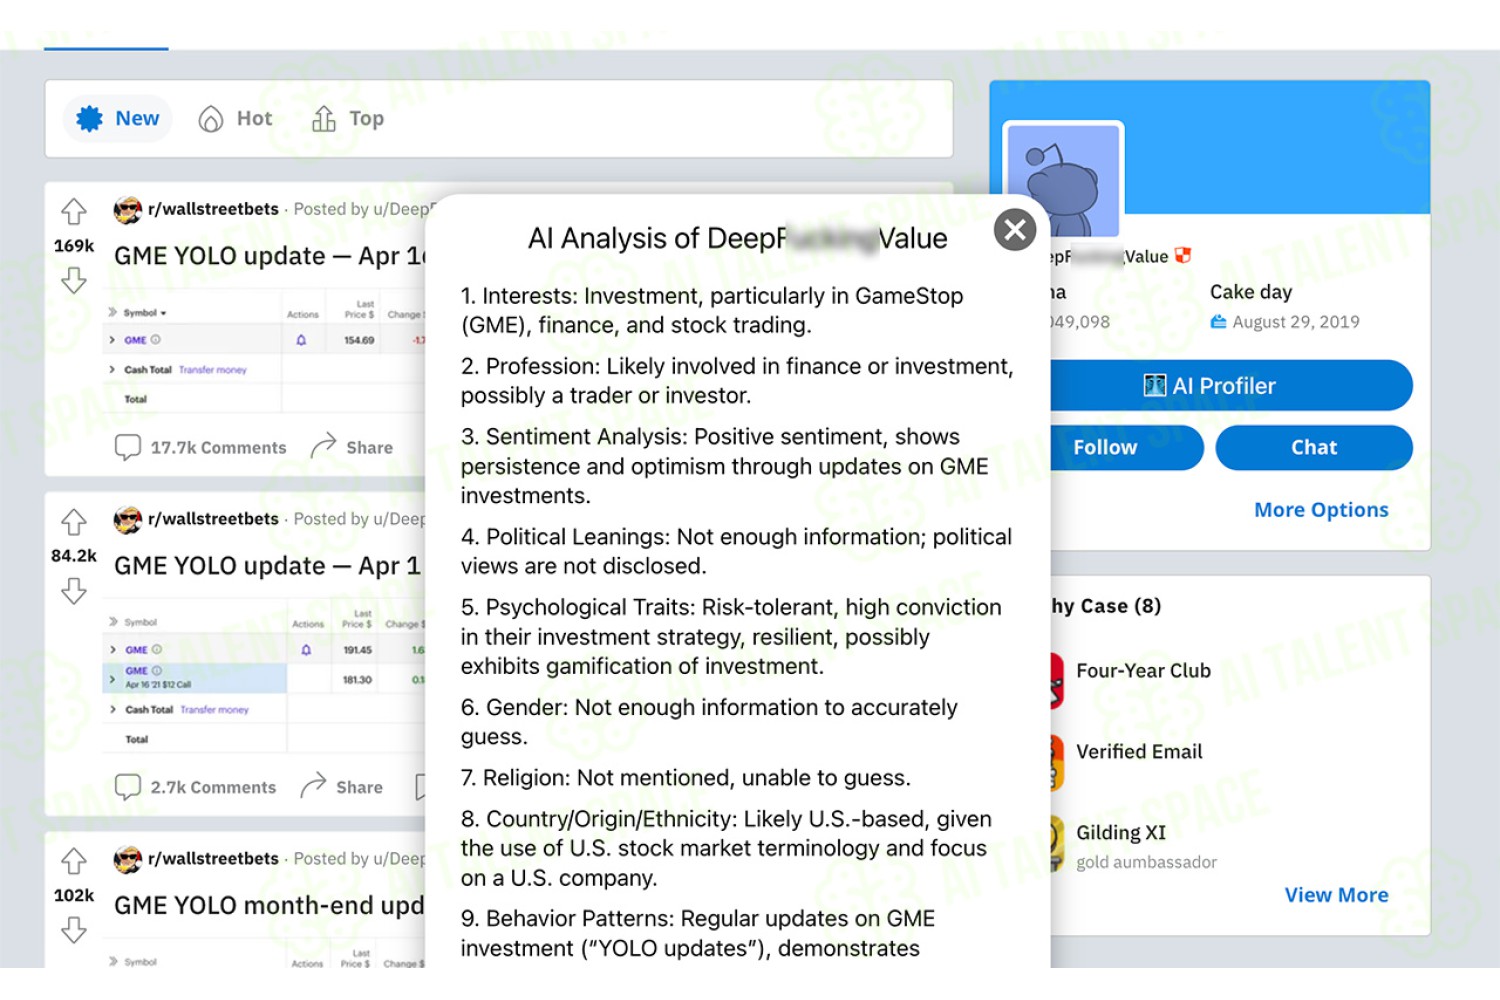Screen dimensions: 1500x1000
Task: Click wallstreetbets avatar on the 84.2k post
Action: (128, 520)
